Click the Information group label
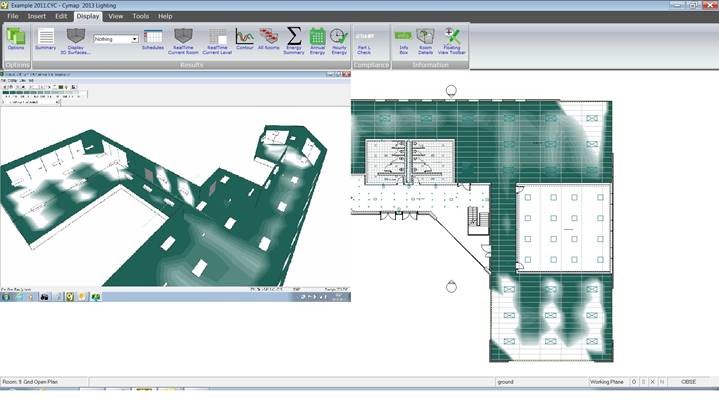719x405 pixels. 430,65
